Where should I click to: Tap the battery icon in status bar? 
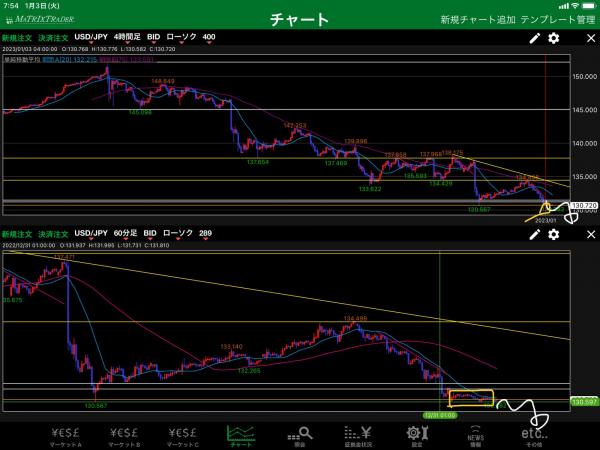tap(589, 6)
